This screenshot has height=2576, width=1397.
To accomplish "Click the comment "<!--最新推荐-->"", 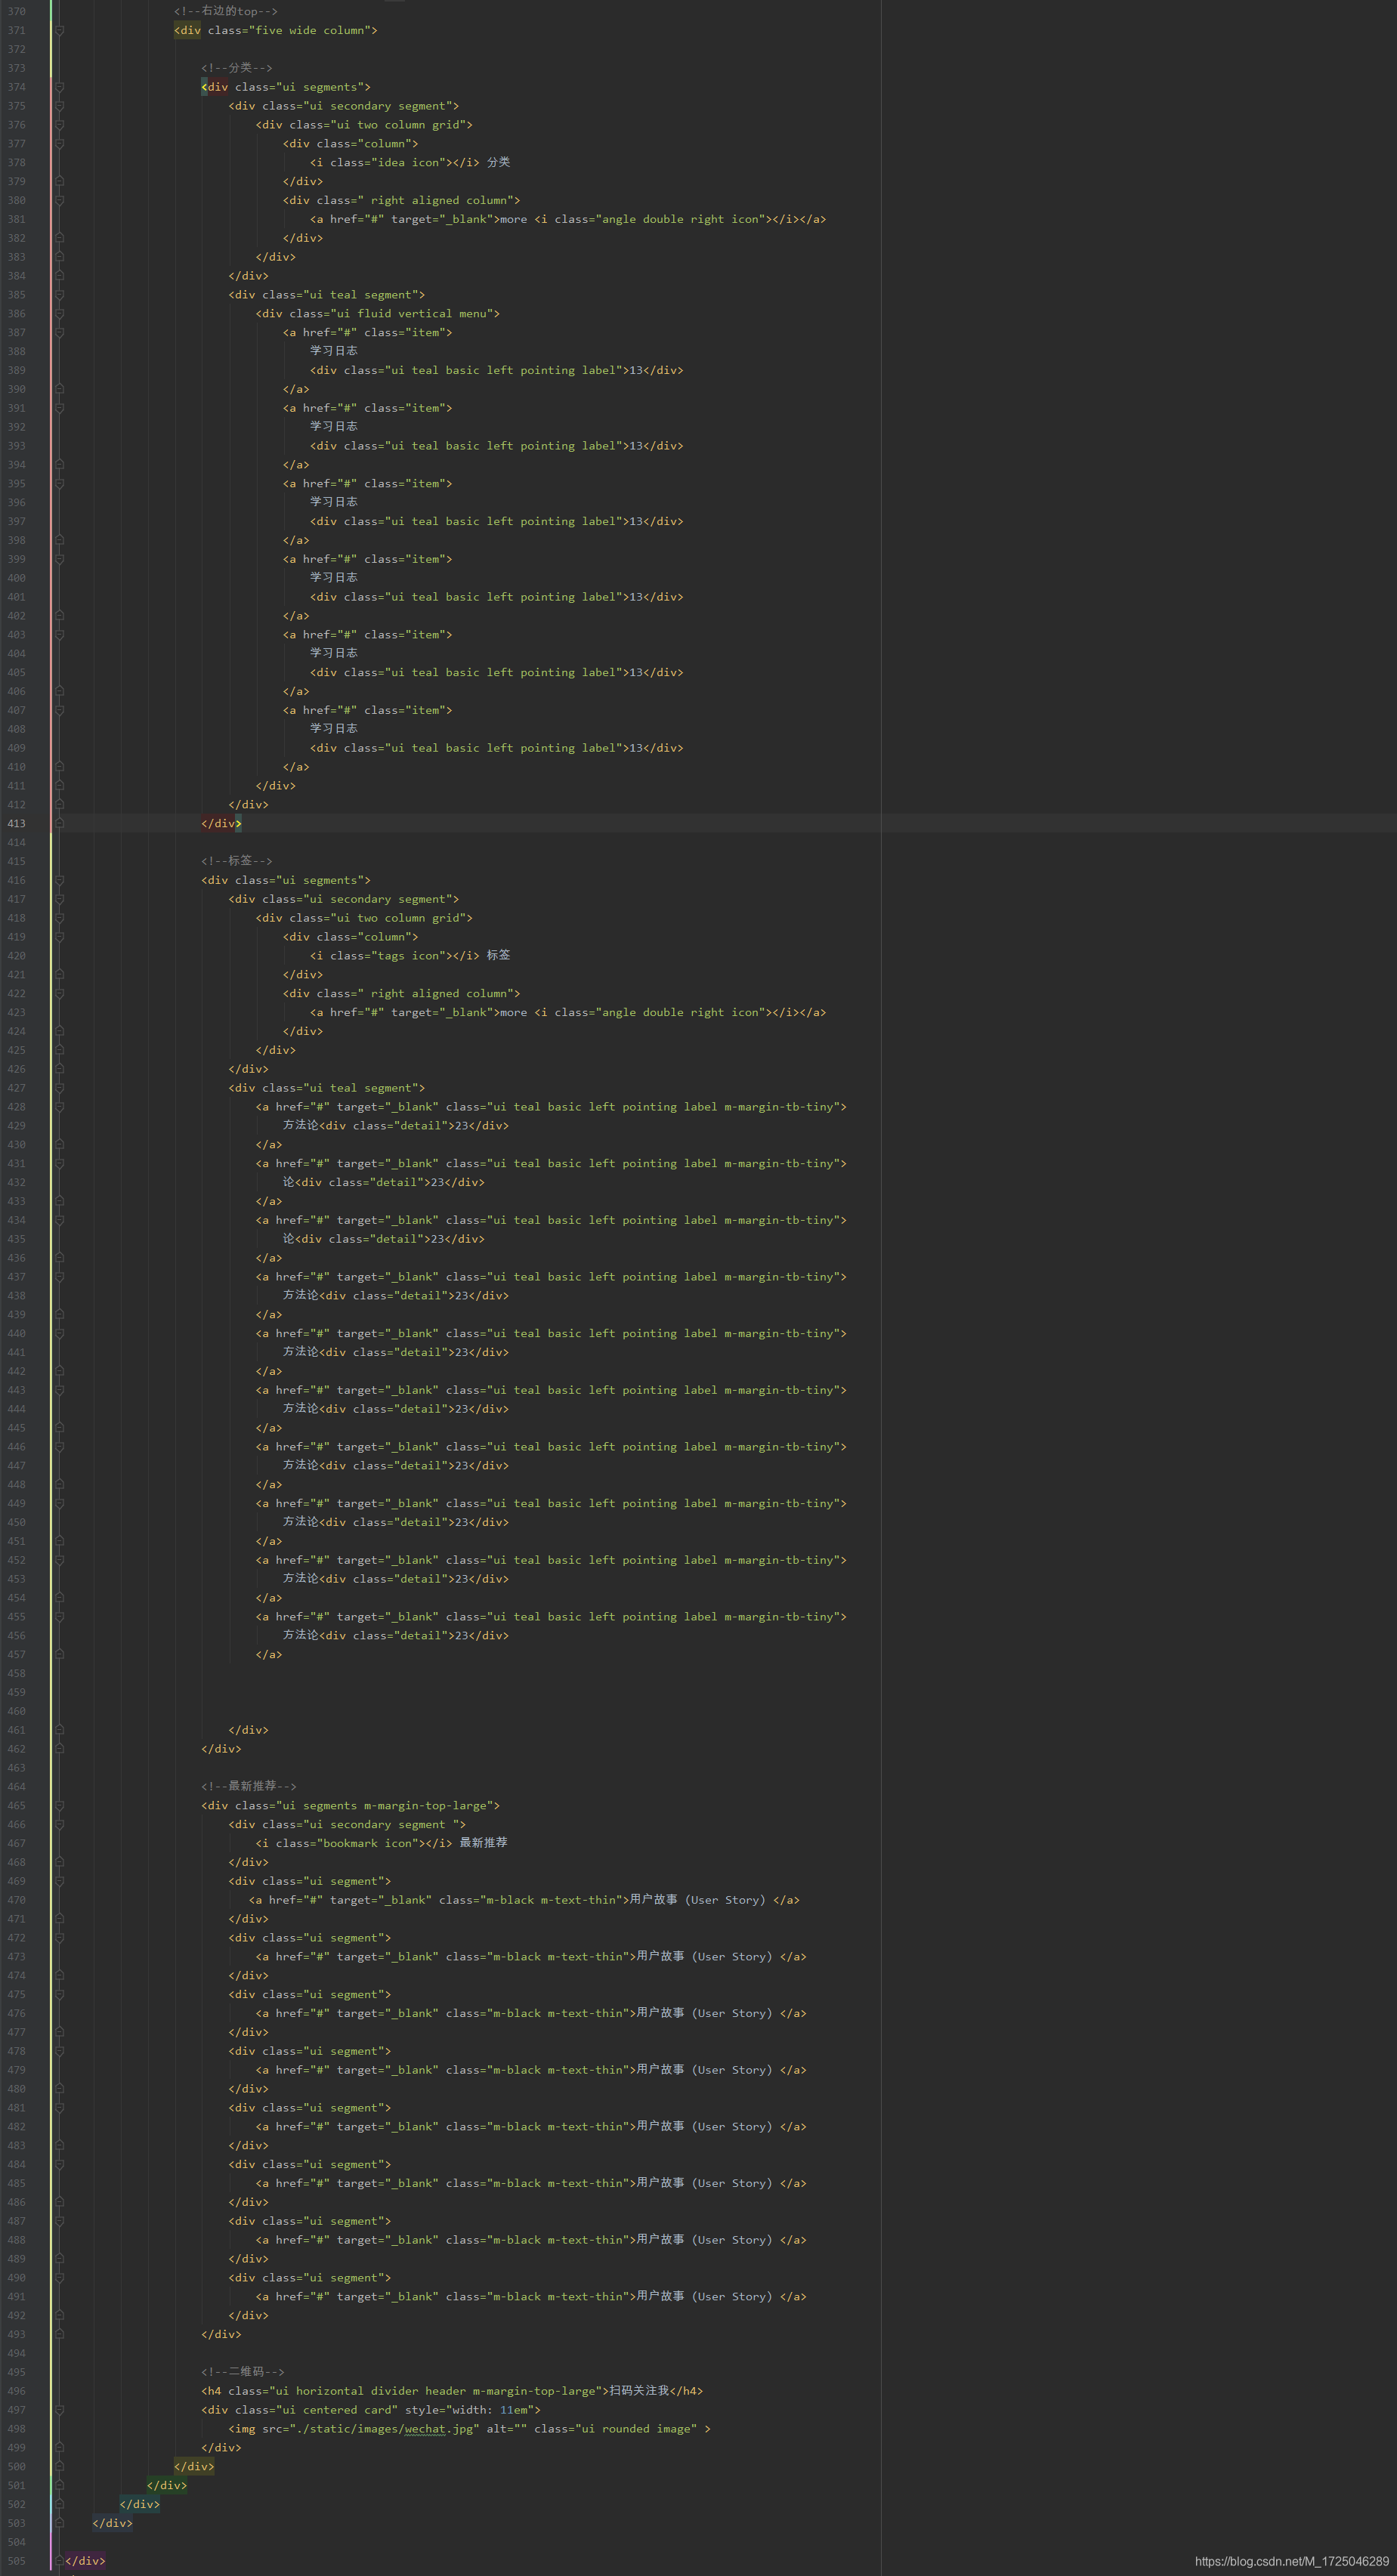I will (x=249, y=1787).
